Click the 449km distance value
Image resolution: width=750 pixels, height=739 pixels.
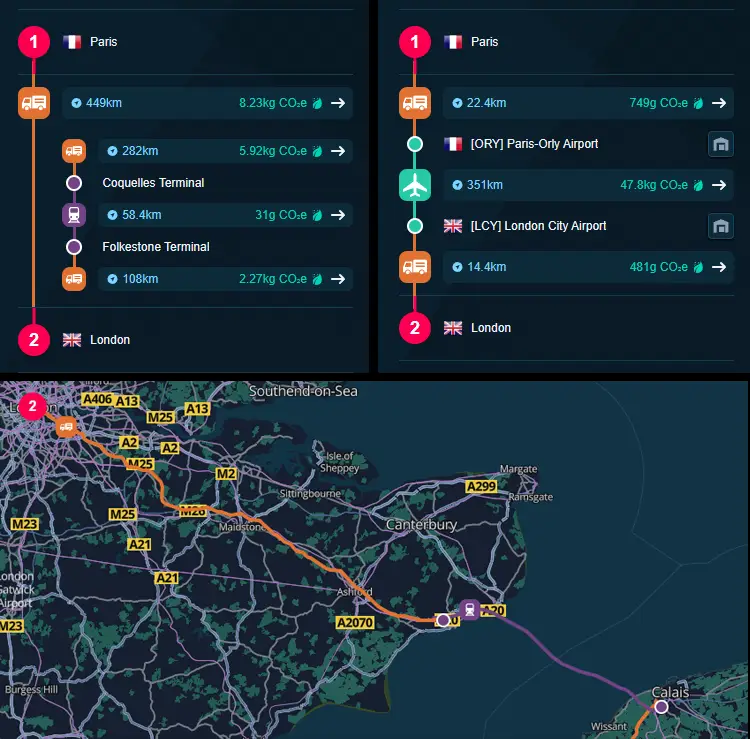click(104, 103)
